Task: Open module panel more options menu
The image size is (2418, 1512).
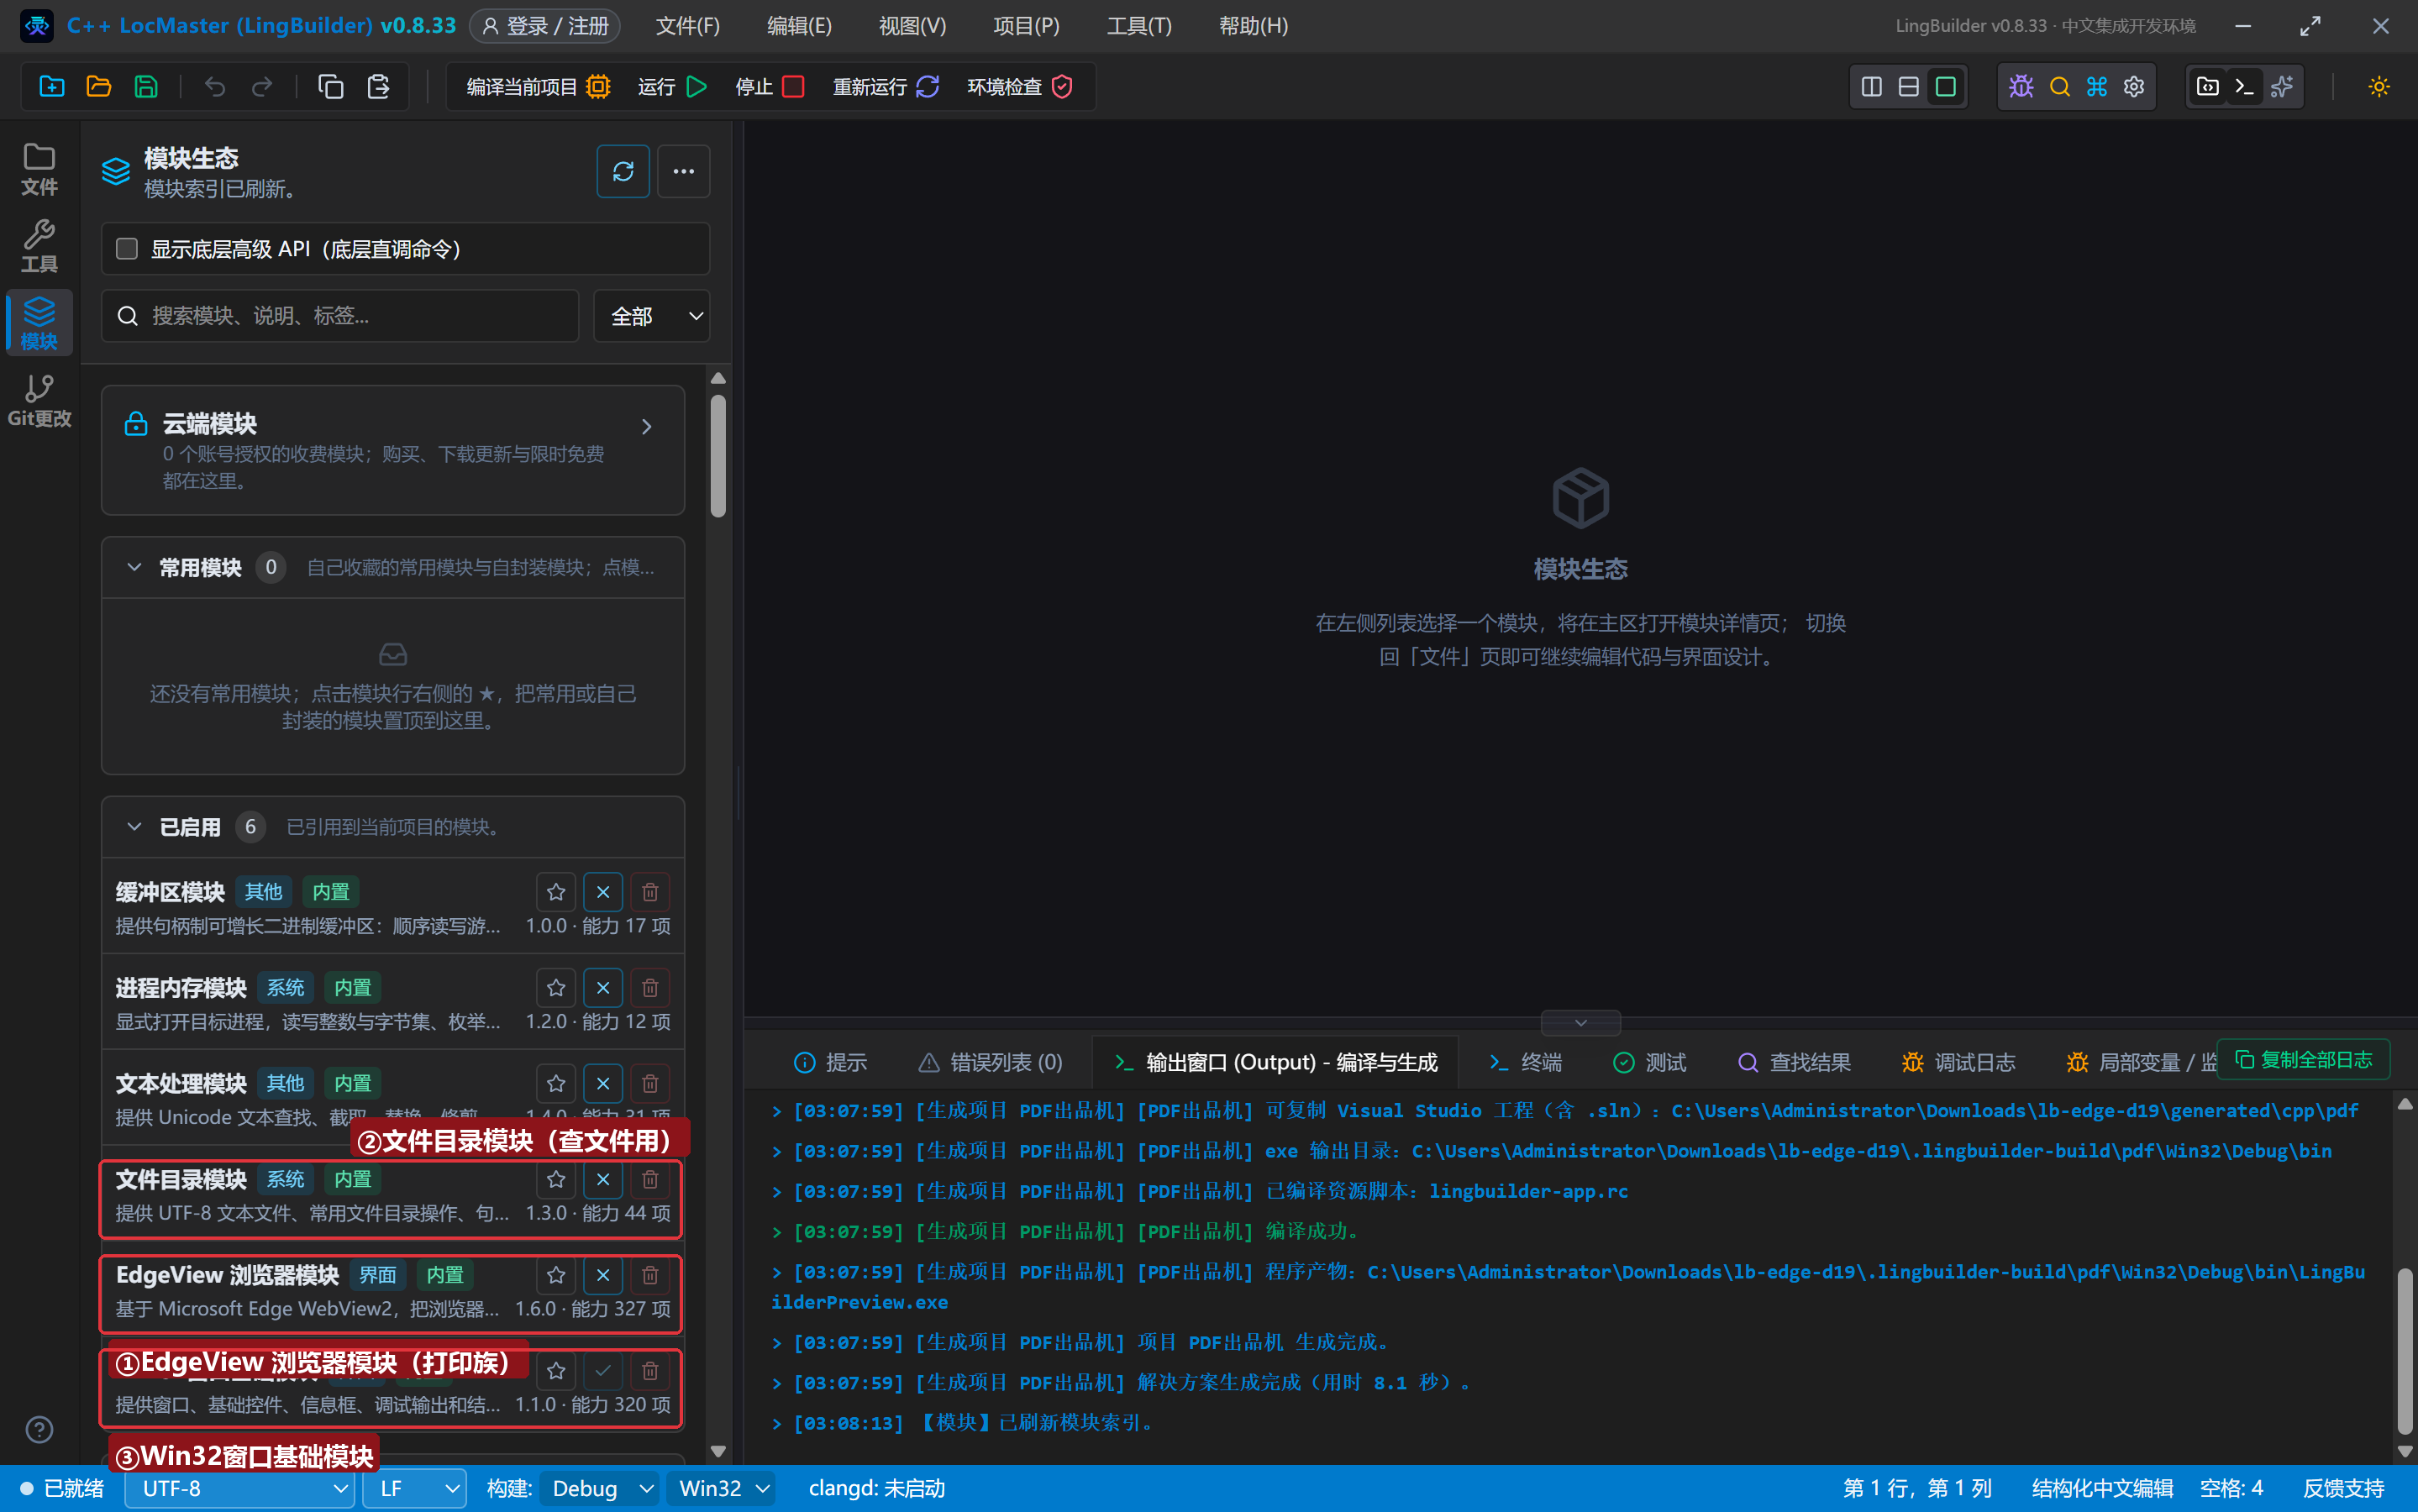Action: click(x=684, y=172)
